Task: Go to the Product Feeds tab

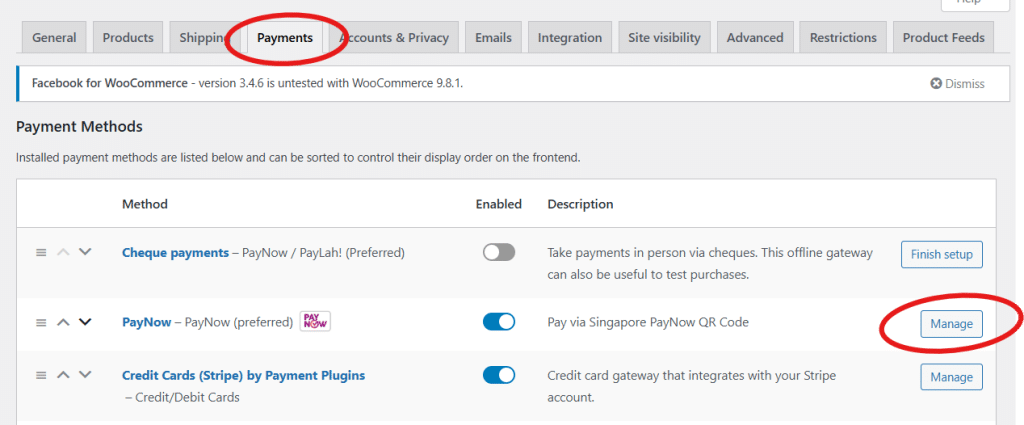Action: point(943,38)
